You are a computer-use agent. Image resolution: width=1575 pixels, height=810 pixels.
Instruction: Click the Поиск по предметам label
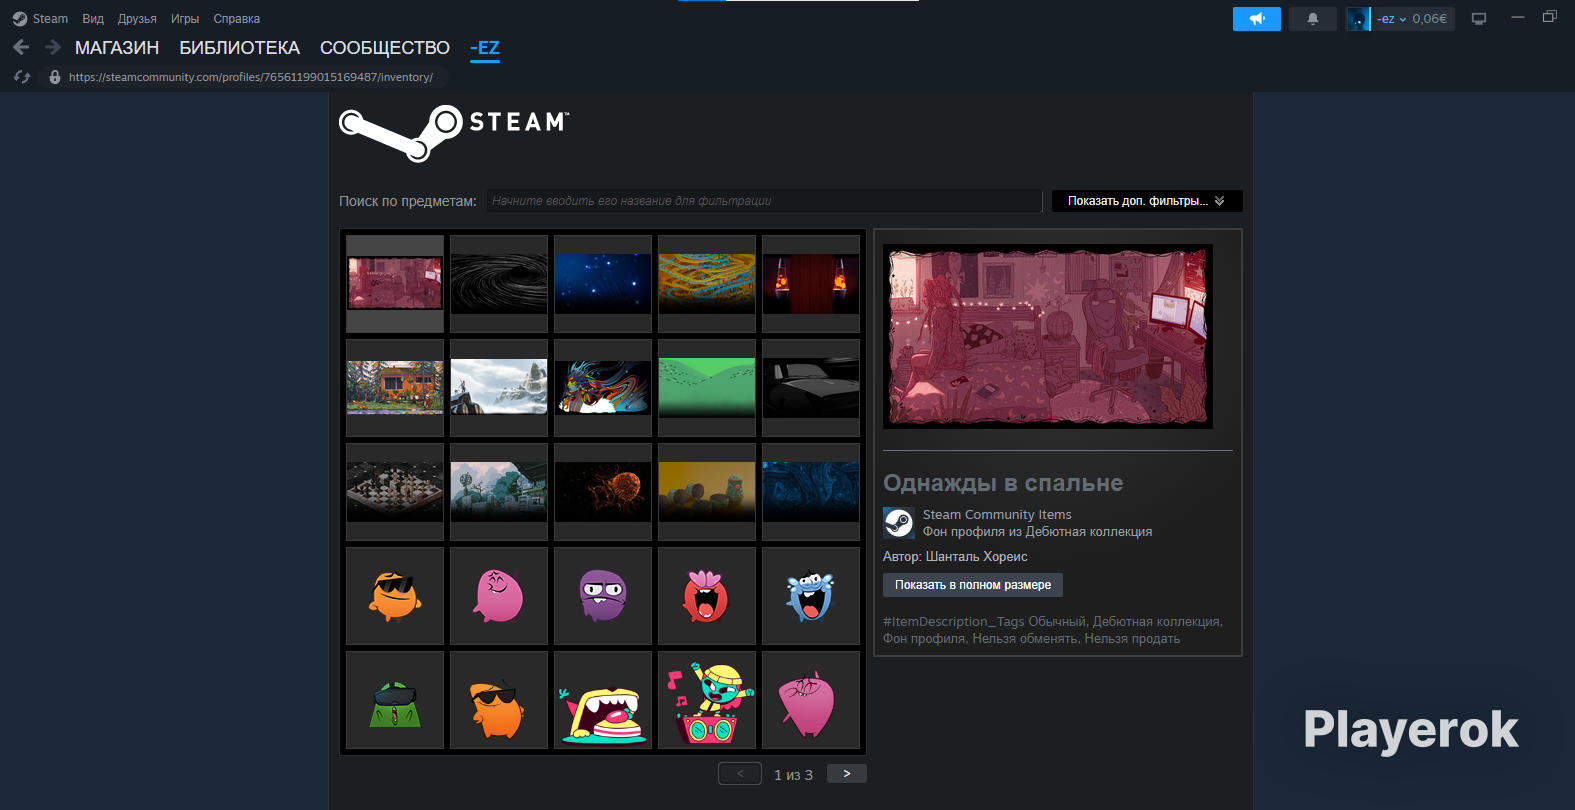[408, 201]
